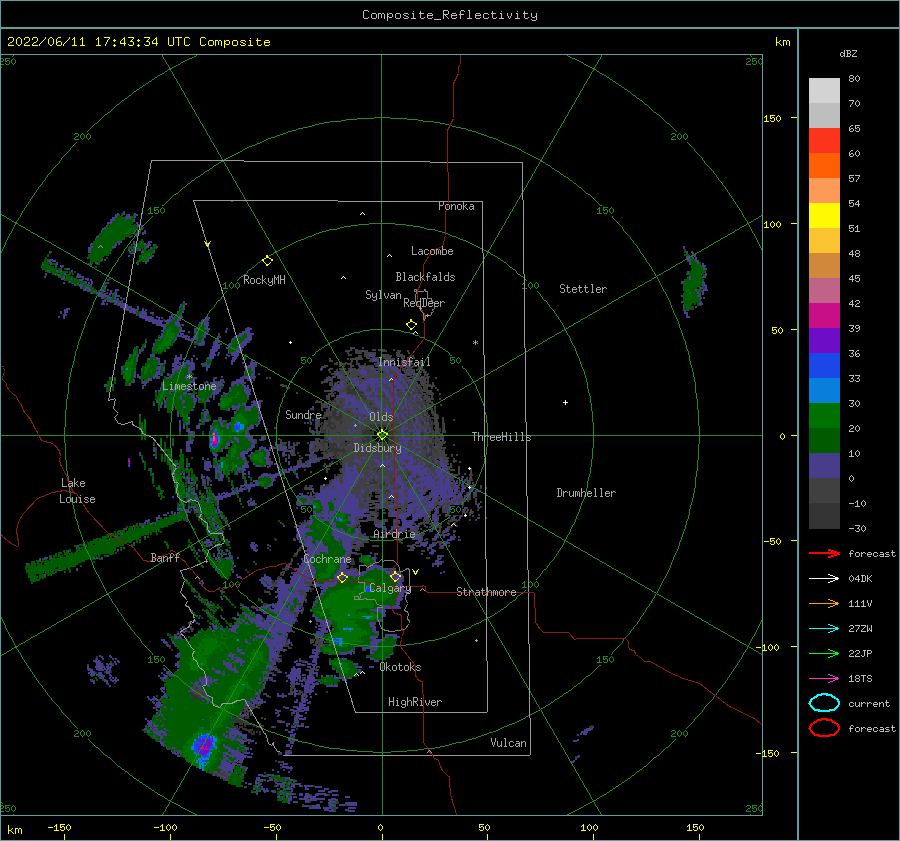This screenshot has height=841, width=900.
Task: Click the Vulcan label
Action: click(x=508, y=743)
